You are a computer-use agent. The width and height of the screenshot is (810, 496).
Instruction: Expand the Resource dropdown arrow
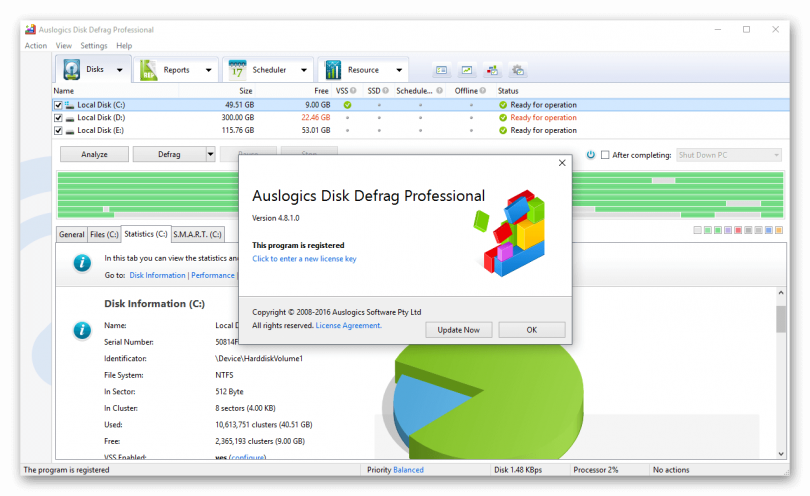pos(399,70)
